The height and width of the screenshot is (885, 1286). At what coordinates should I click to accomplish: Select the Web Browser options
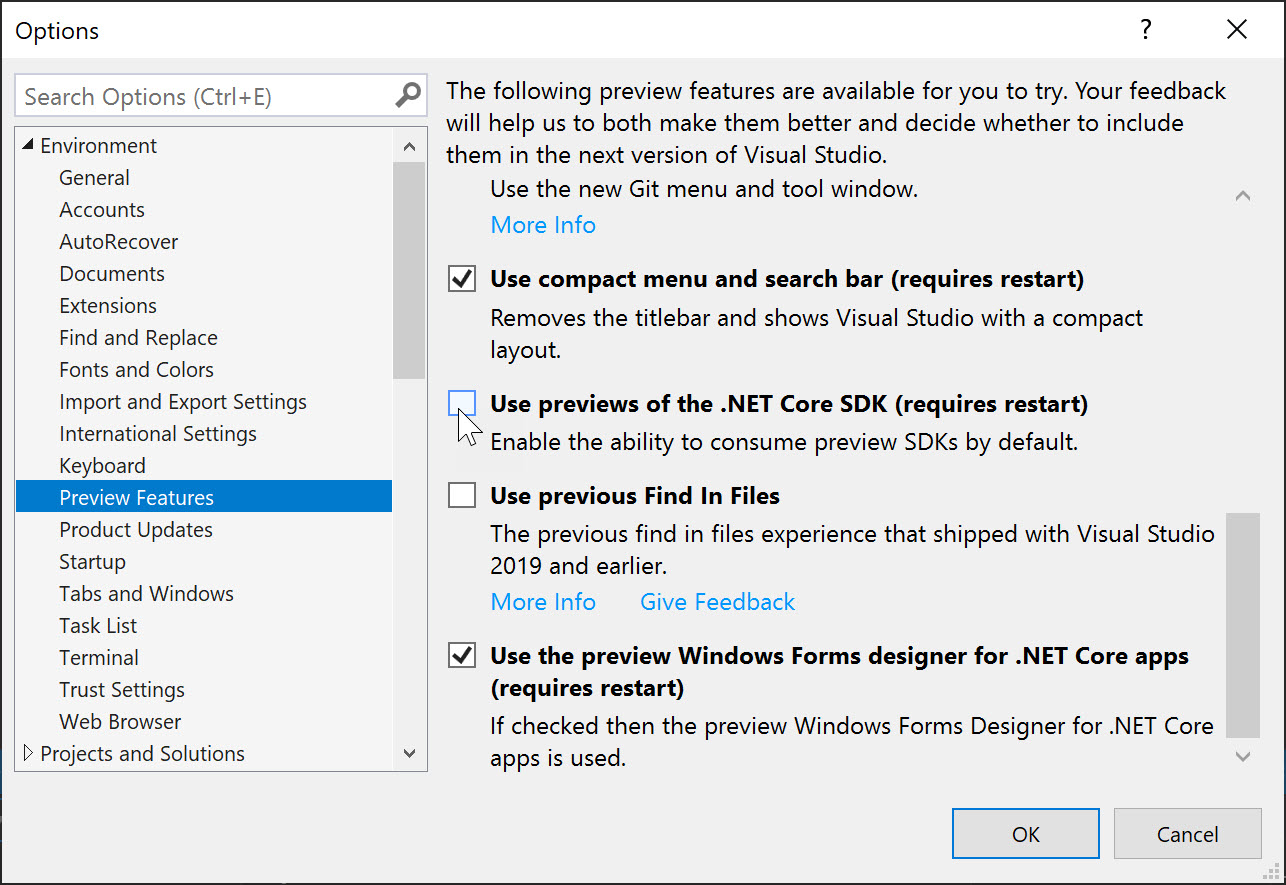120,722
